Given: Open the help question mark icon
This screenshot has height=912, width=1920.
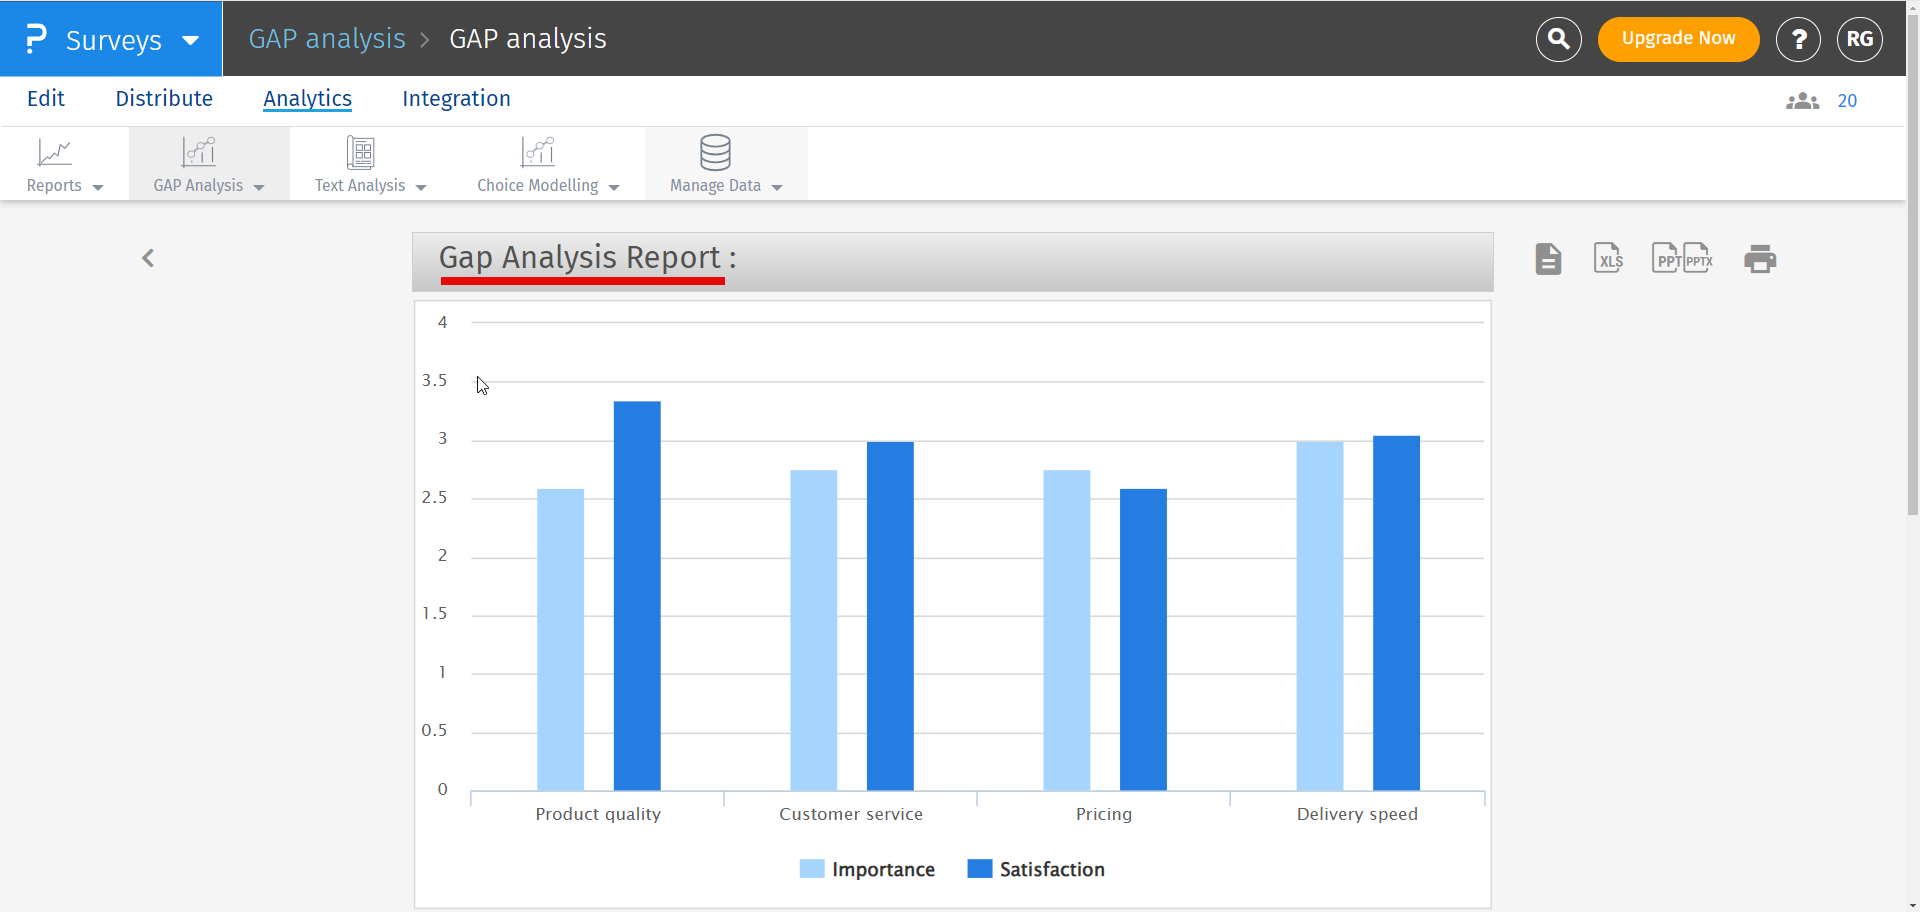Looking at the screenshot, I should [x=1798, y=39].
